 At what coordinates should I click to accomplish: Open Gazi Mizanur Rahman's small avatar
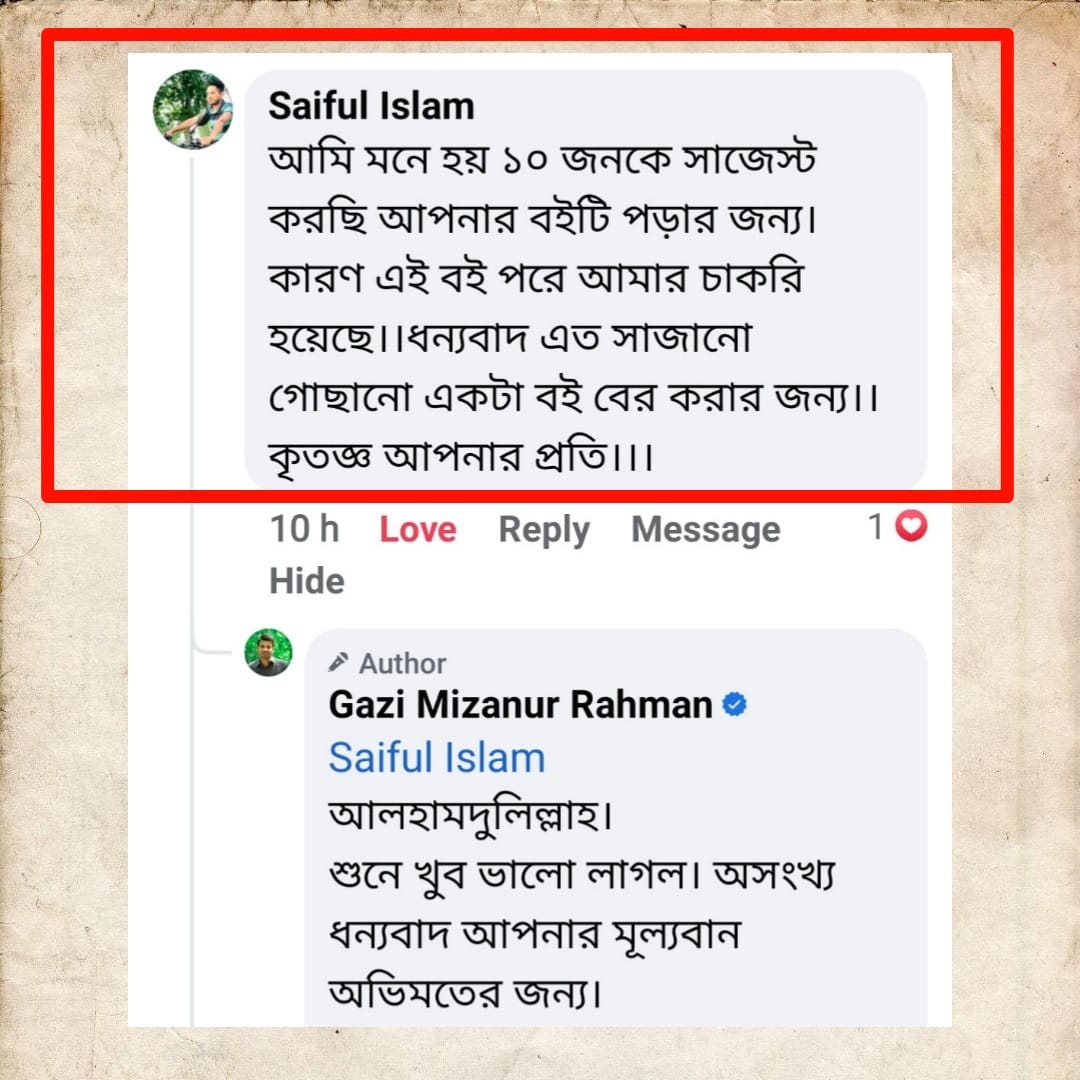[x=269, y=653]
